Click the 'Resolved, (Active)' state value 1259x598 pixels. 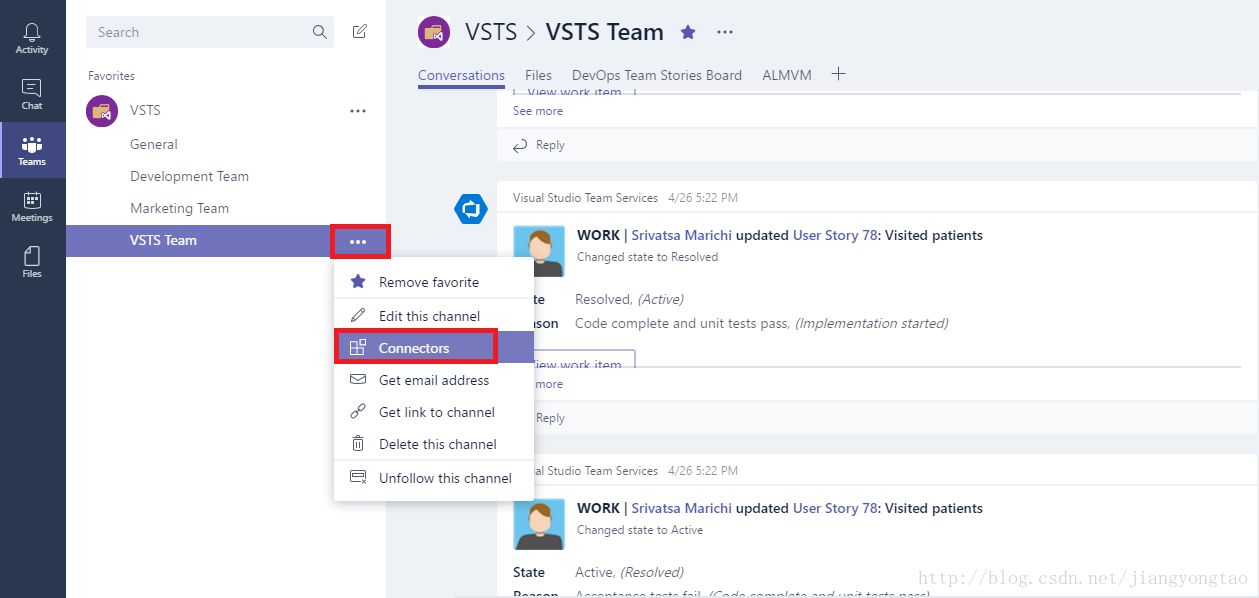(x=630, y=299)
